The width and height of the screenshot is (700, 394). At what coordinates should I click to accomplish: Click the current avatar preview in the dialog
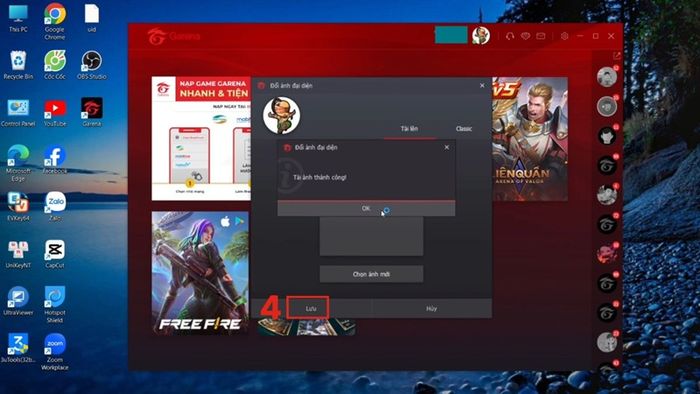click(281, 116)
